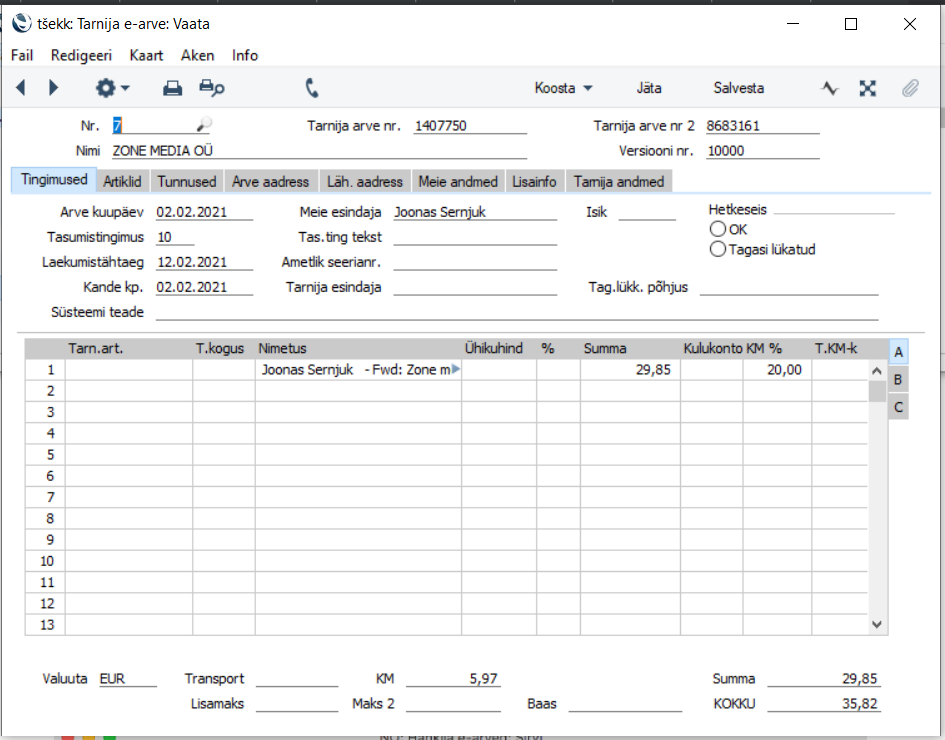Expand the row 1 Nimetus text arrow
The width and height of the screenshot is (945, 740).
point(456,369)
